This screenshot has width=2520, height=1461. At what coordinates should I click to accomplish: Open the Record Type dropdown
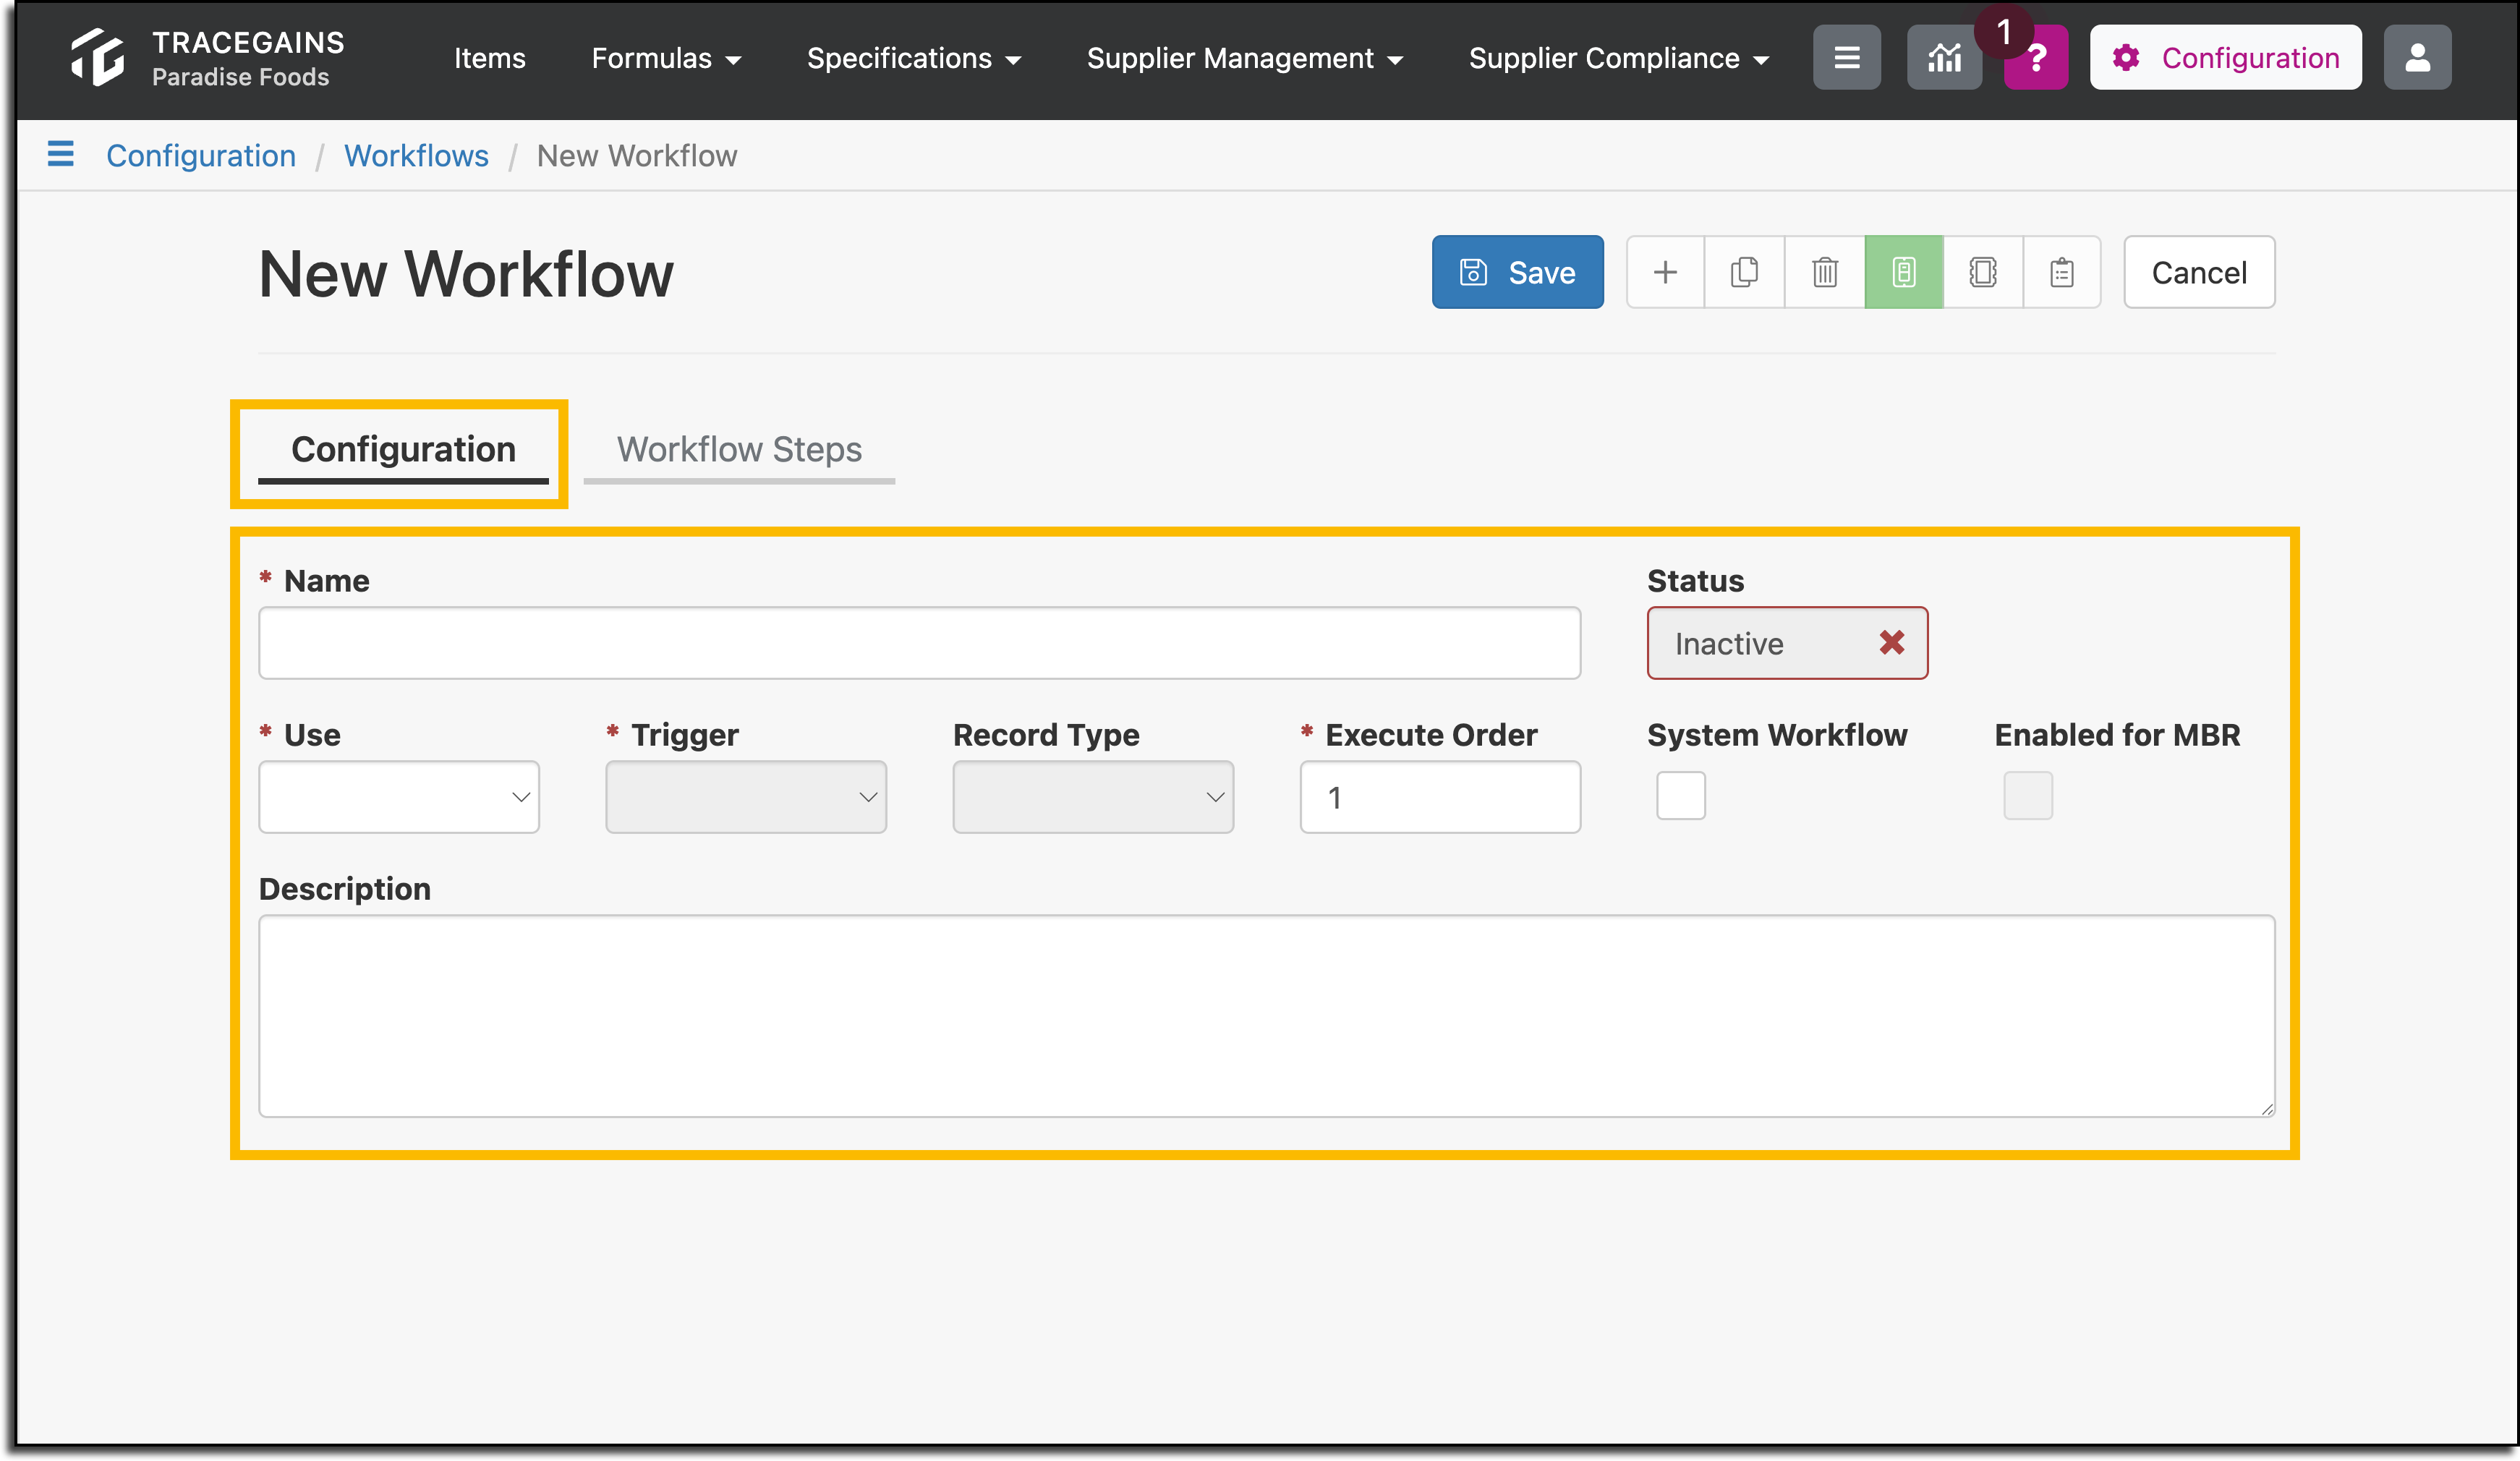point(1093,797)
